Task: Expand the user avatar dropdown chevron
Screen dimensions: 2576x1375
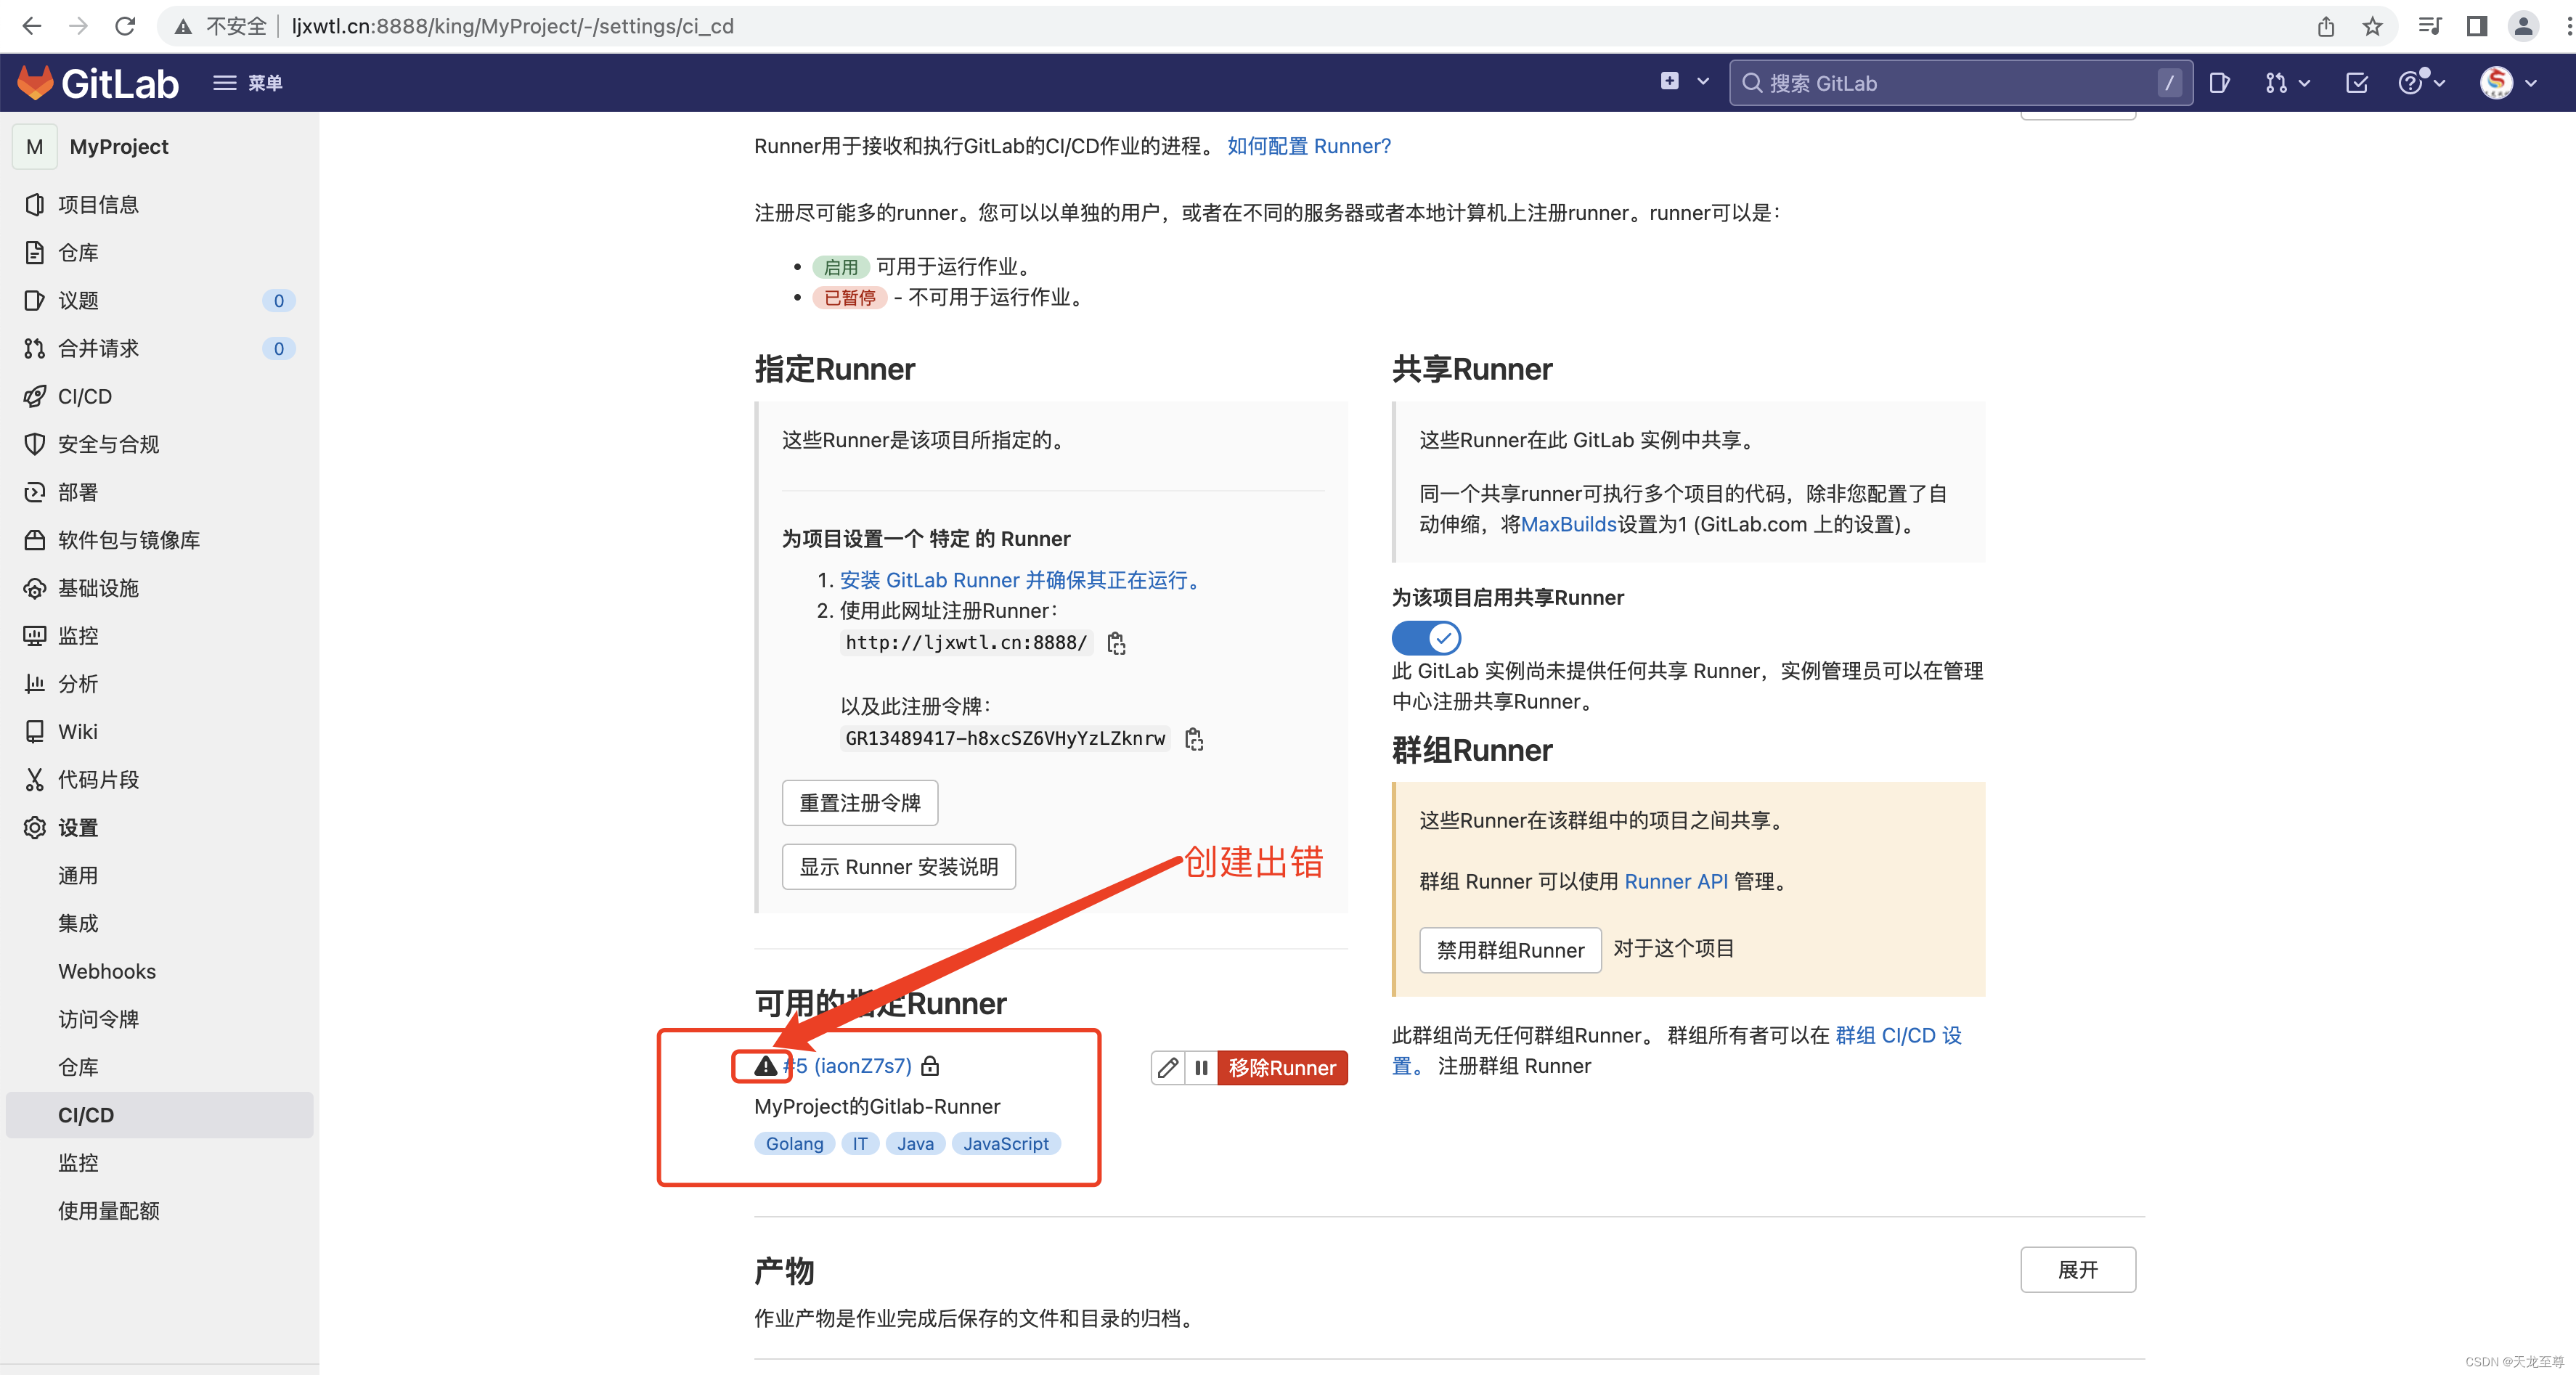Action: [x=2531, y=83]
